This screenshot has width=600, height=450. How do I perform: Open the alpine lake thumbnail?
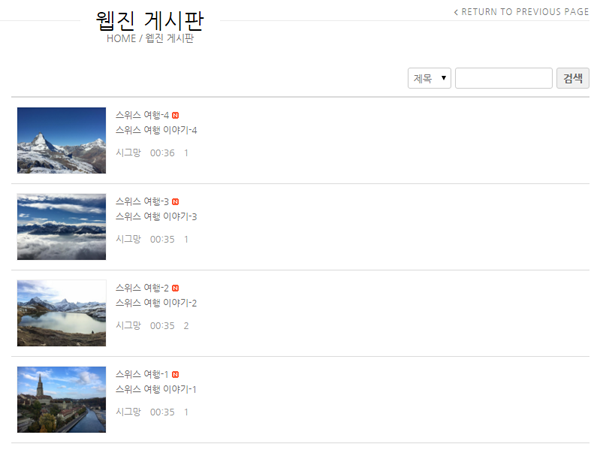point(62,313)
